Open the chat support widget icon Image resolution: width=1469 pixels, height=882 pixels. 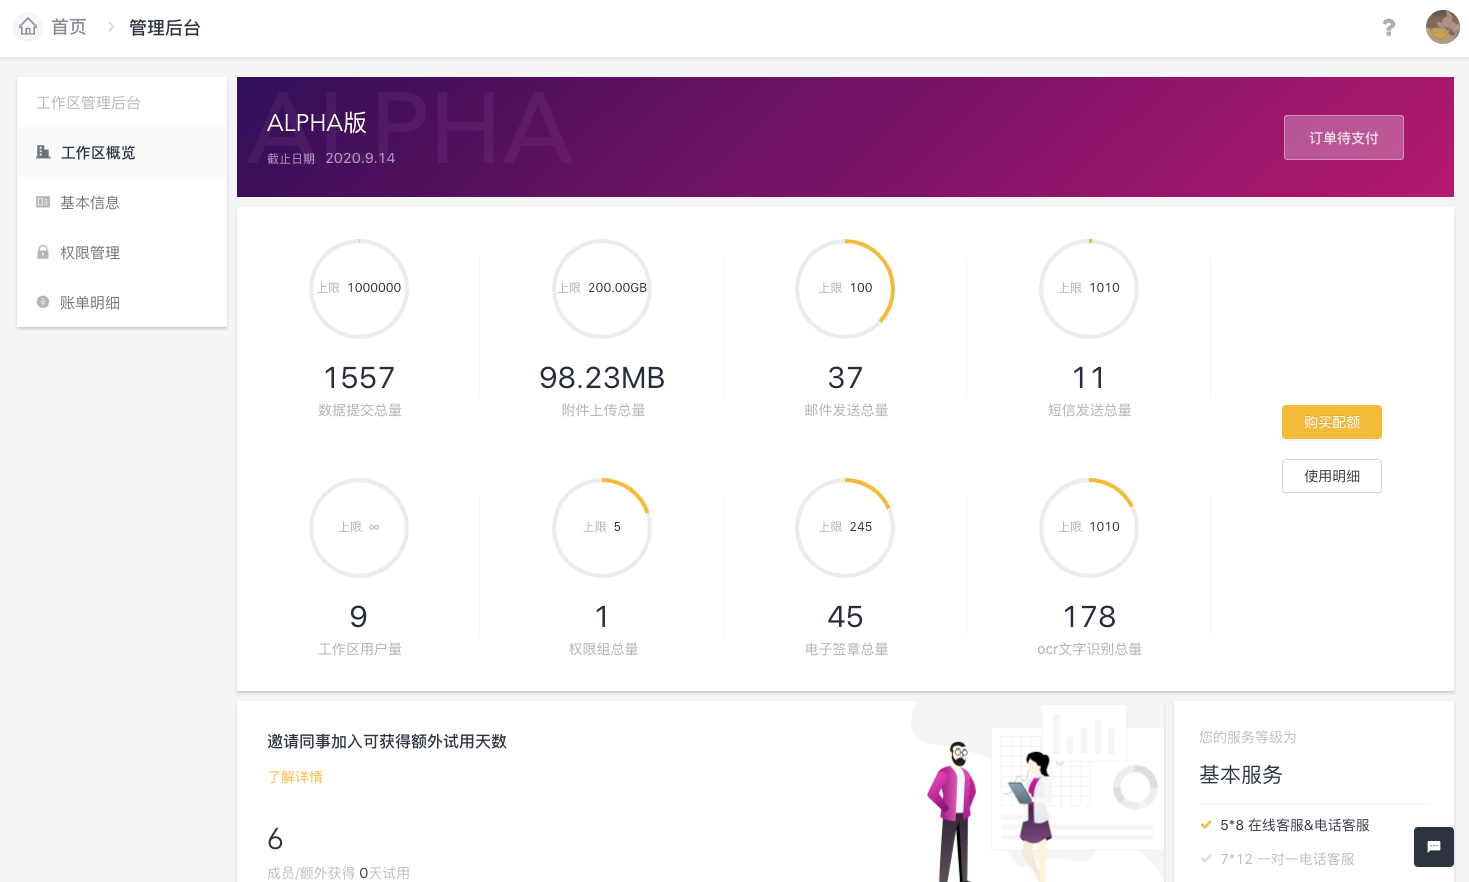point(1433,847)
